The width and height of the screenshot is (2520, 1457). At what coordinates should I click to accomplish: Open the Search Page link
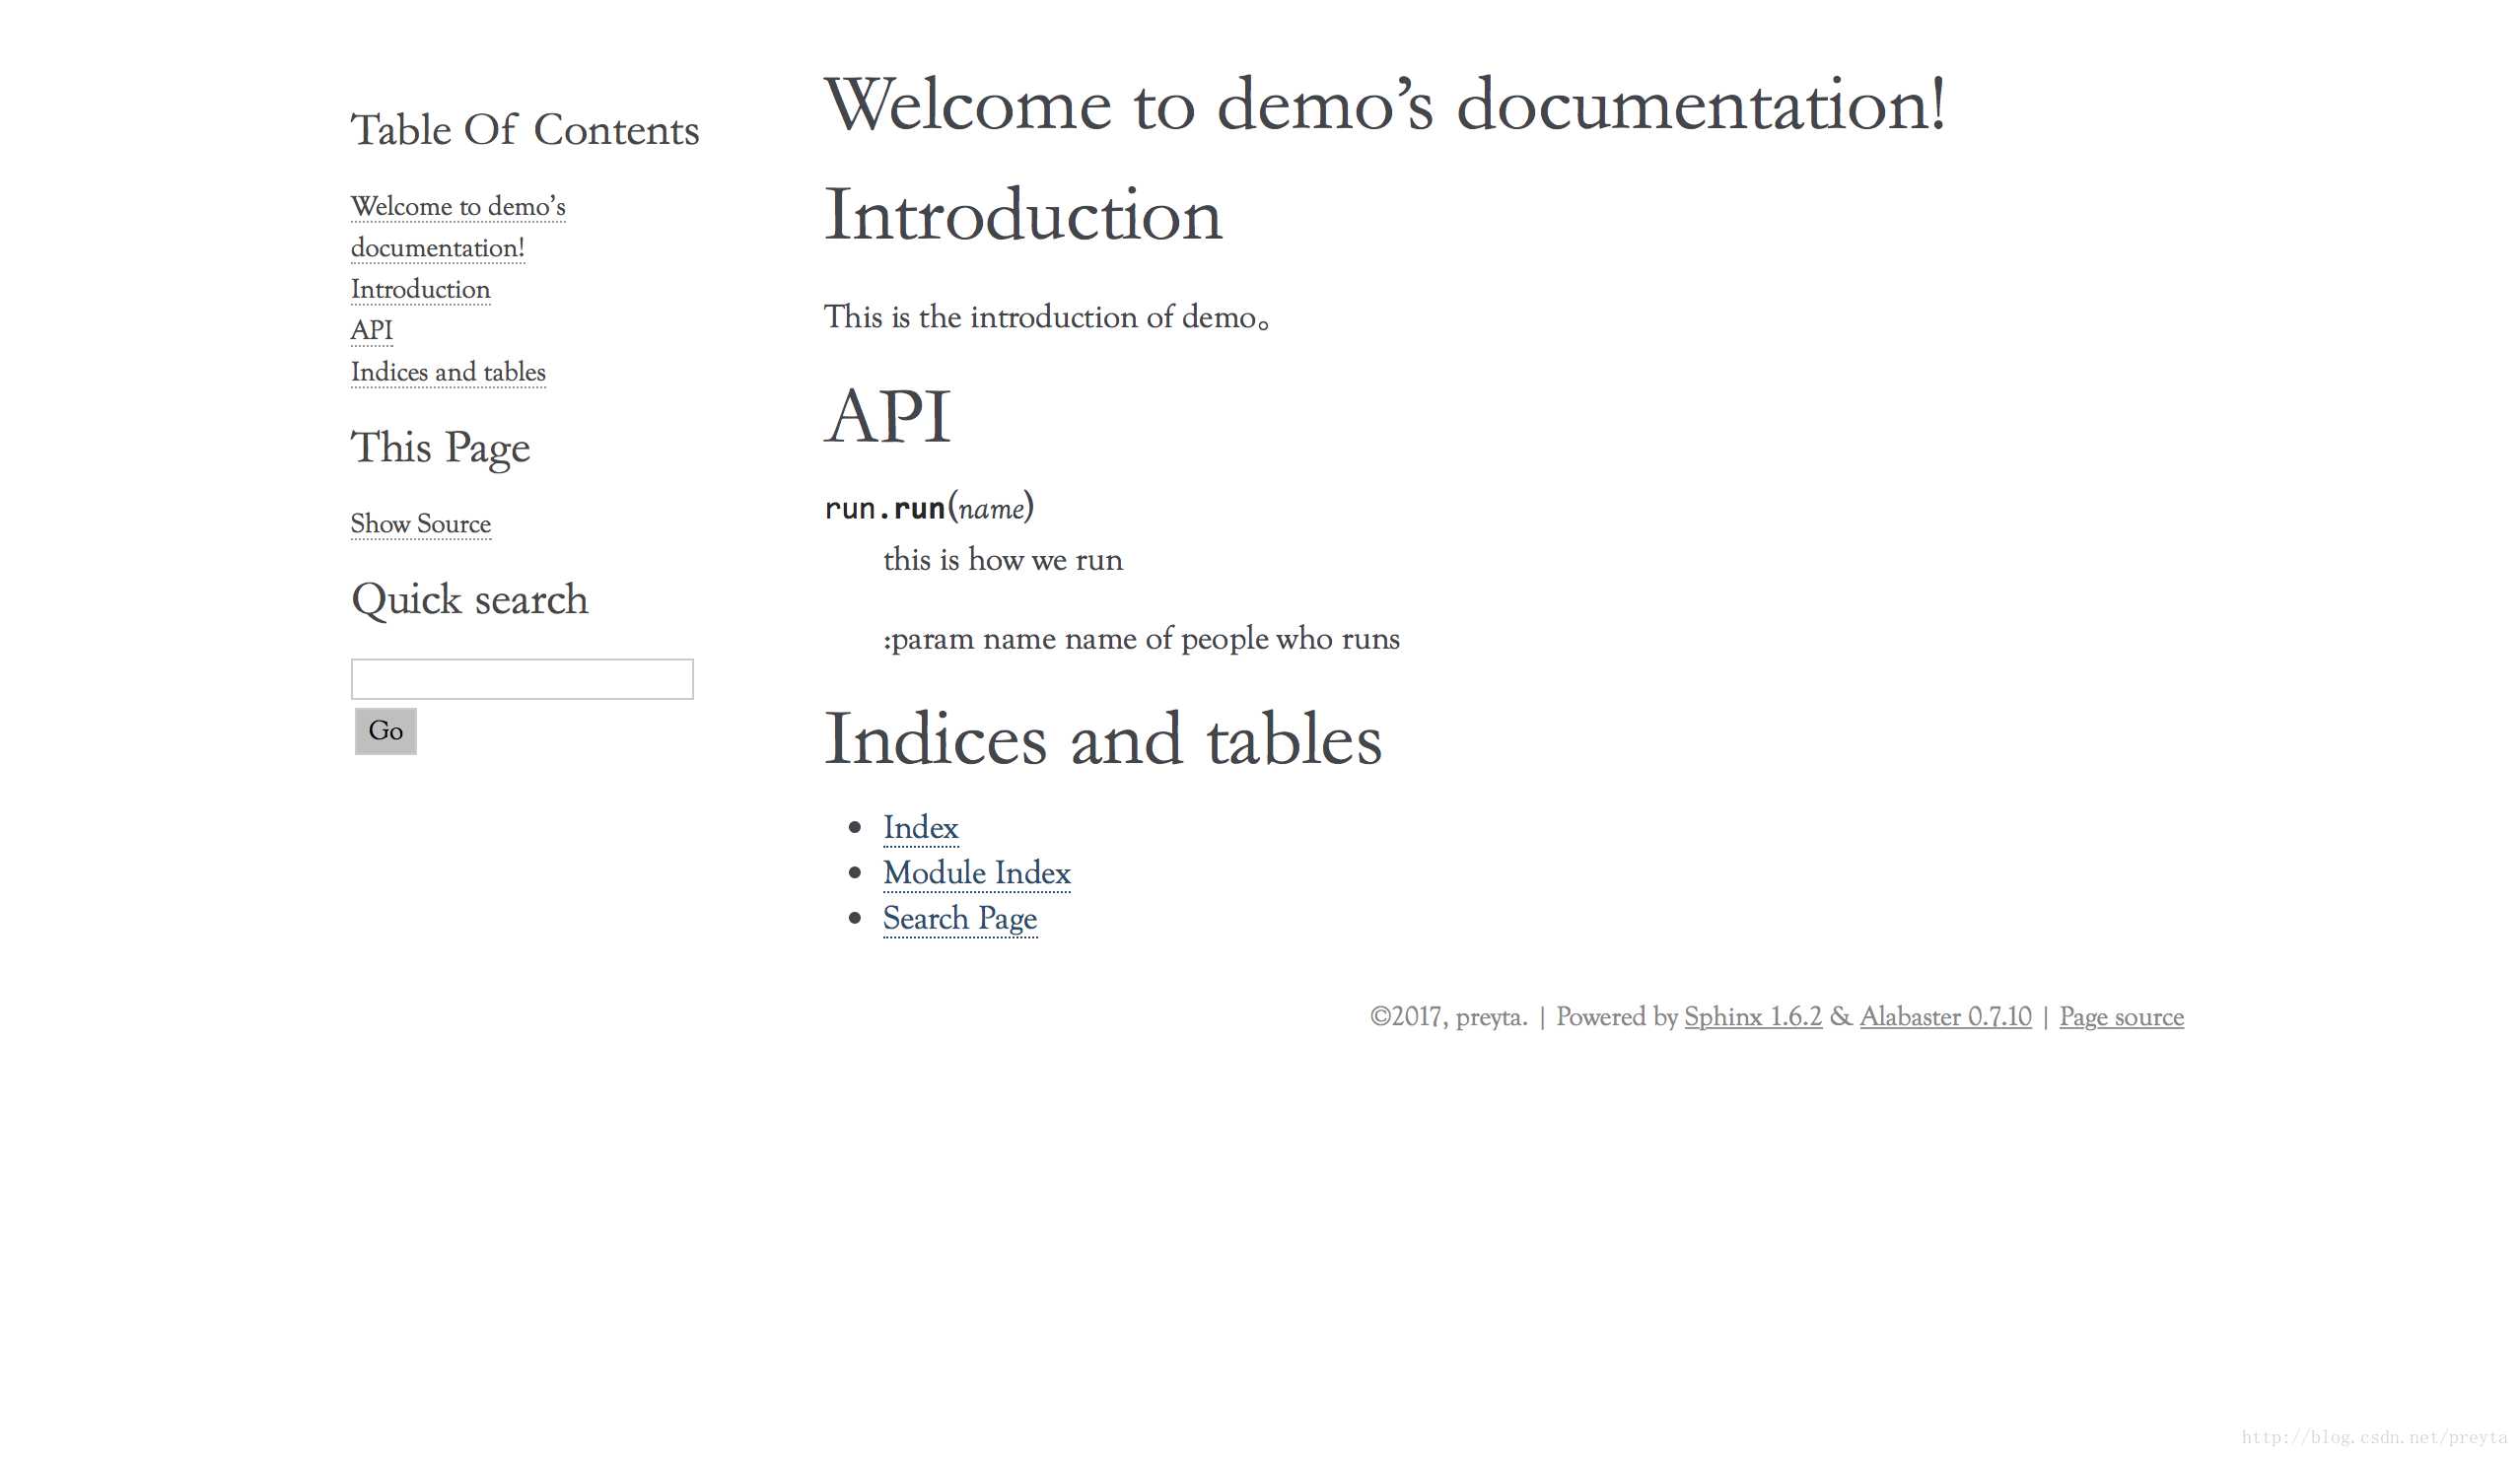coord(960,919)
